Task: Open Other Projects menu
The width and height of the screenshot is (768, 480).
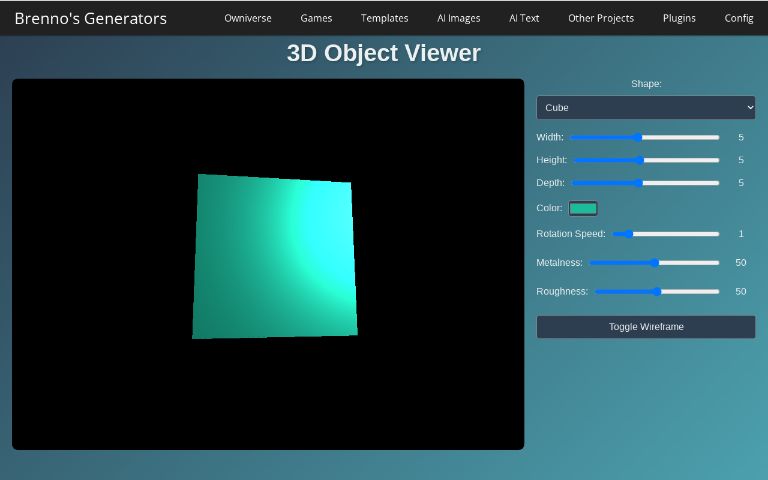Action: [600, 18]
